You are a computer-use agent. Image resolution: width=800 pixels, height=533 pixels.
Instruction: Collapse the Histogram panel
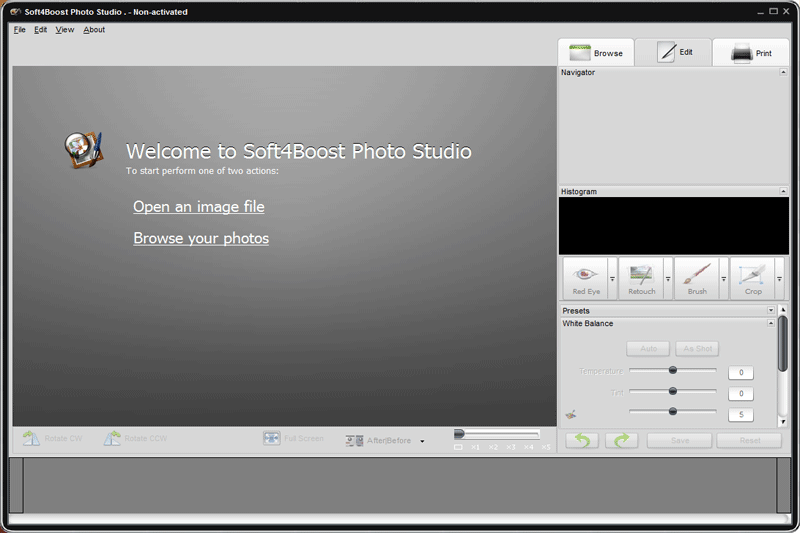pyautogui.click(x=783, y=191)
